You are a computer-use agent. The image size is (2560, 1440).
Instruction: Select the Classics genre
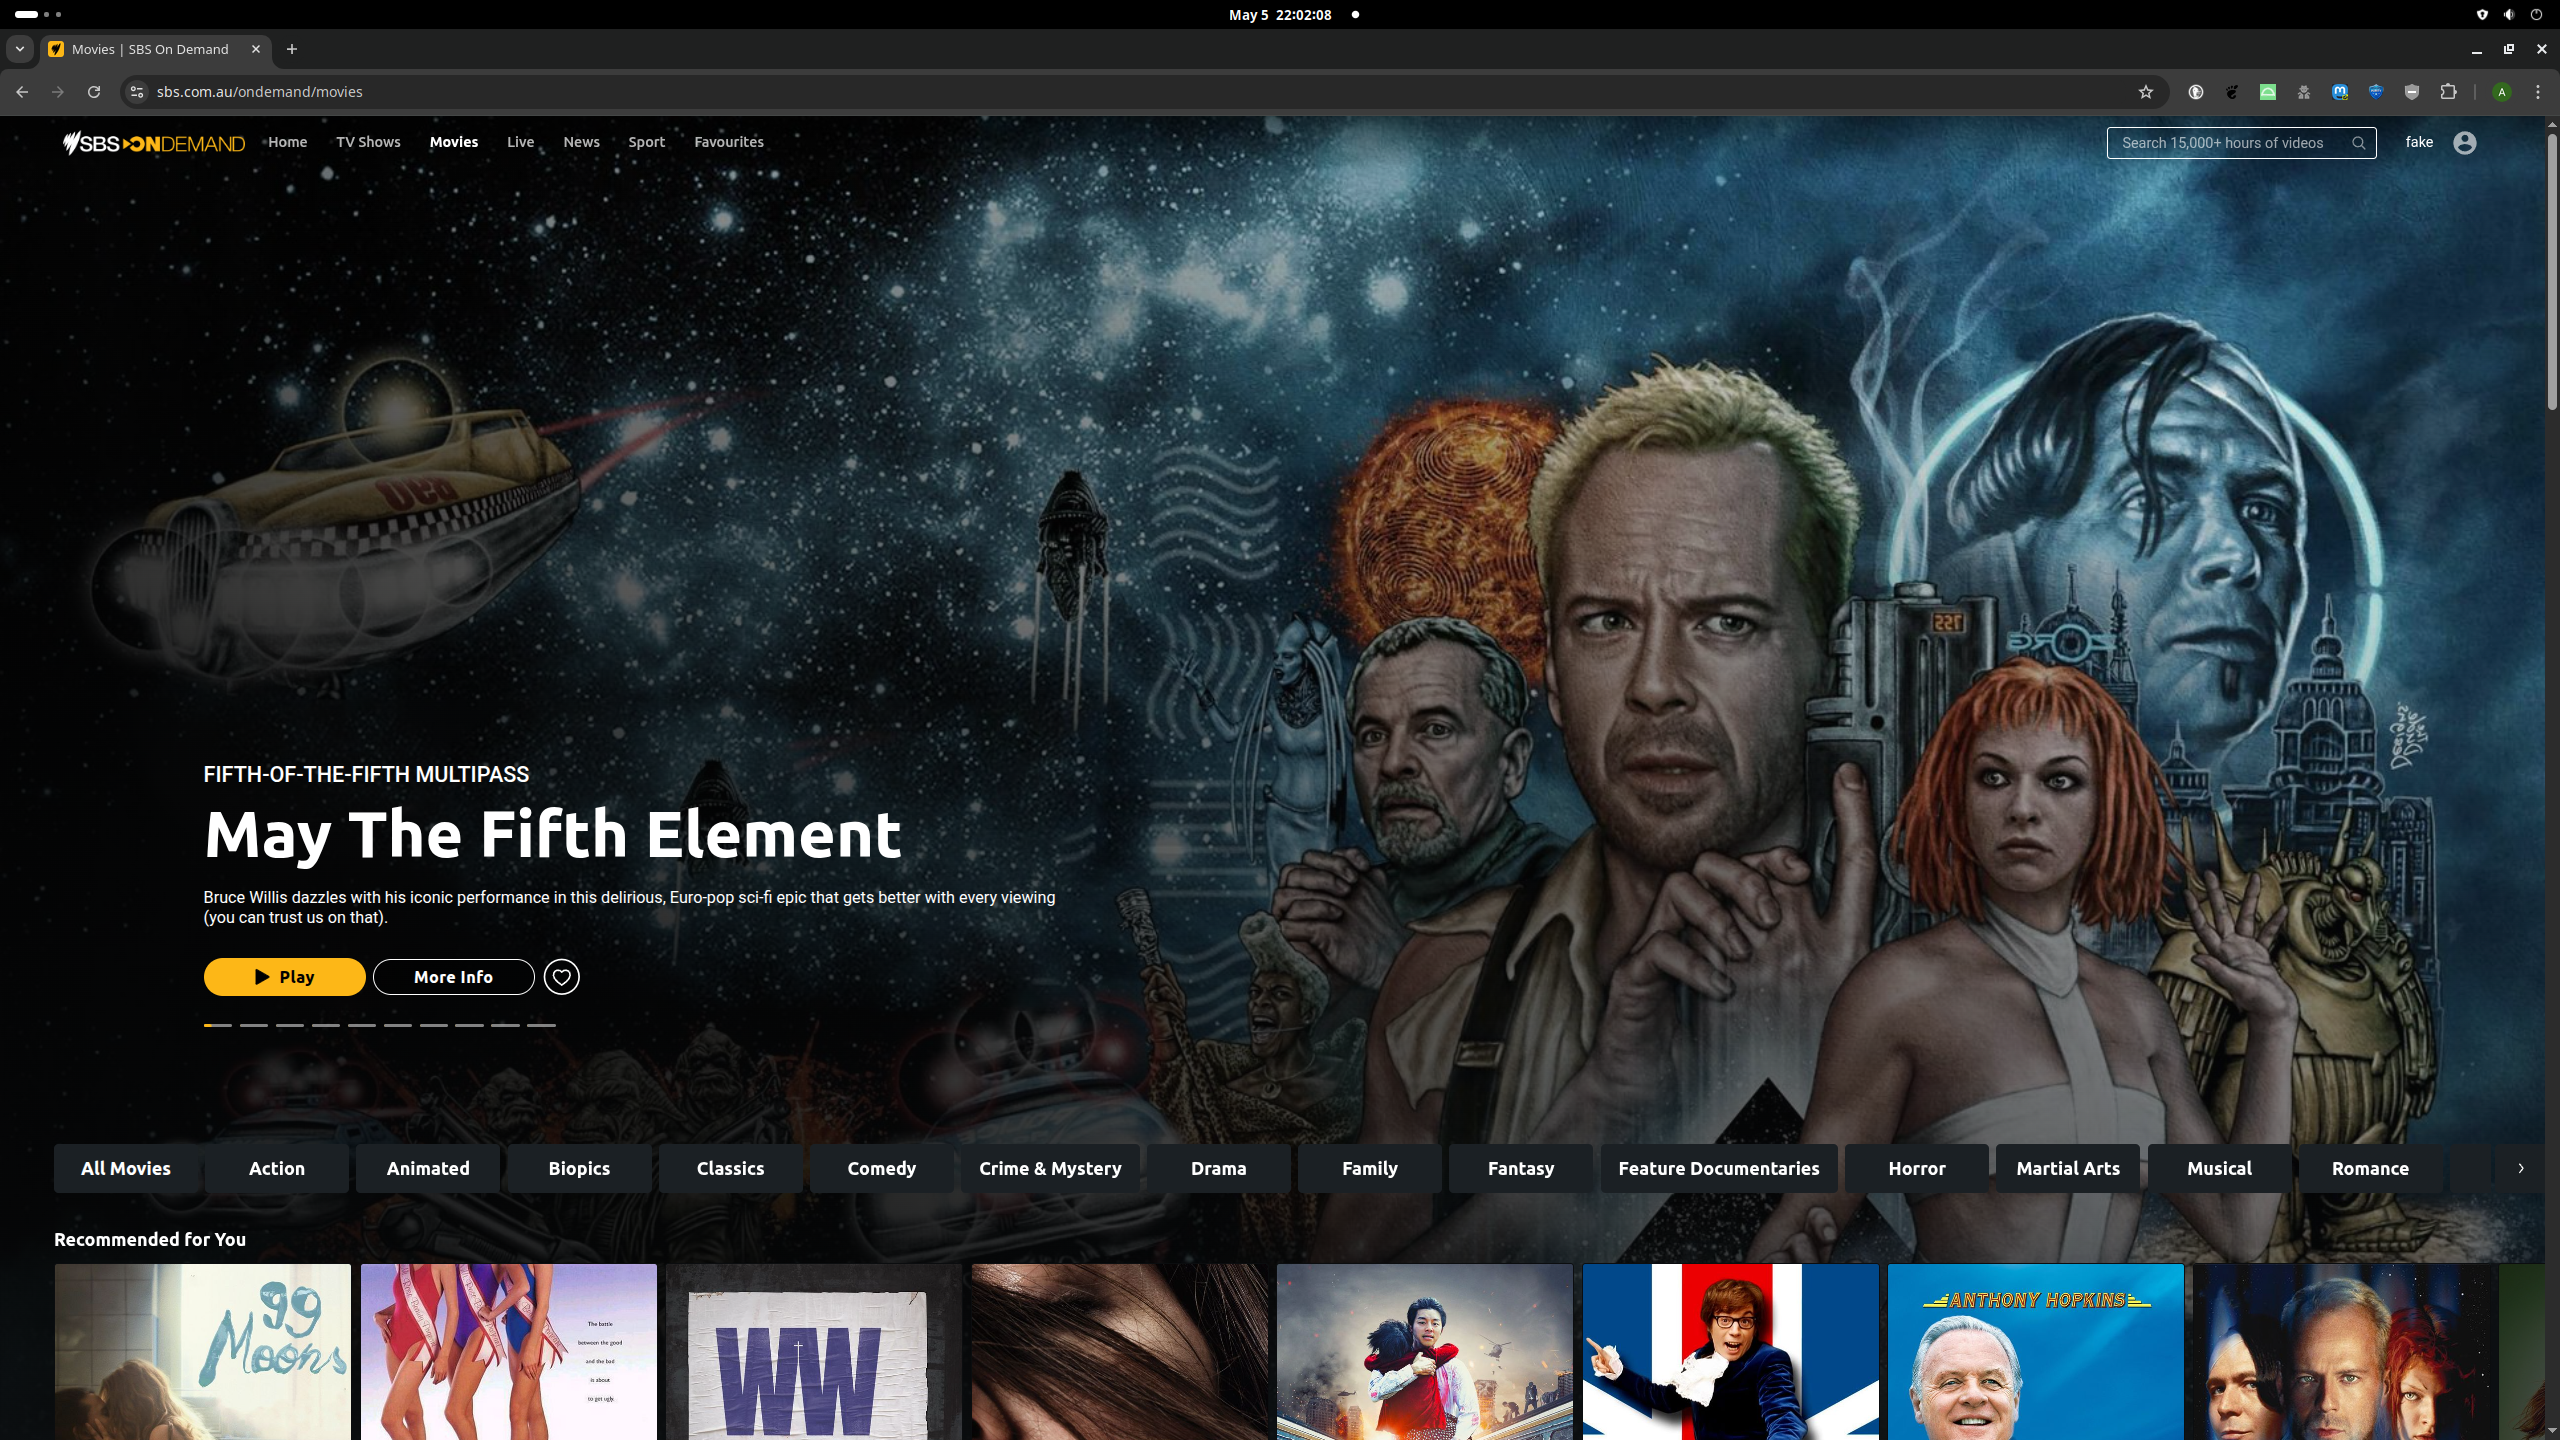tap(730, 1168)
